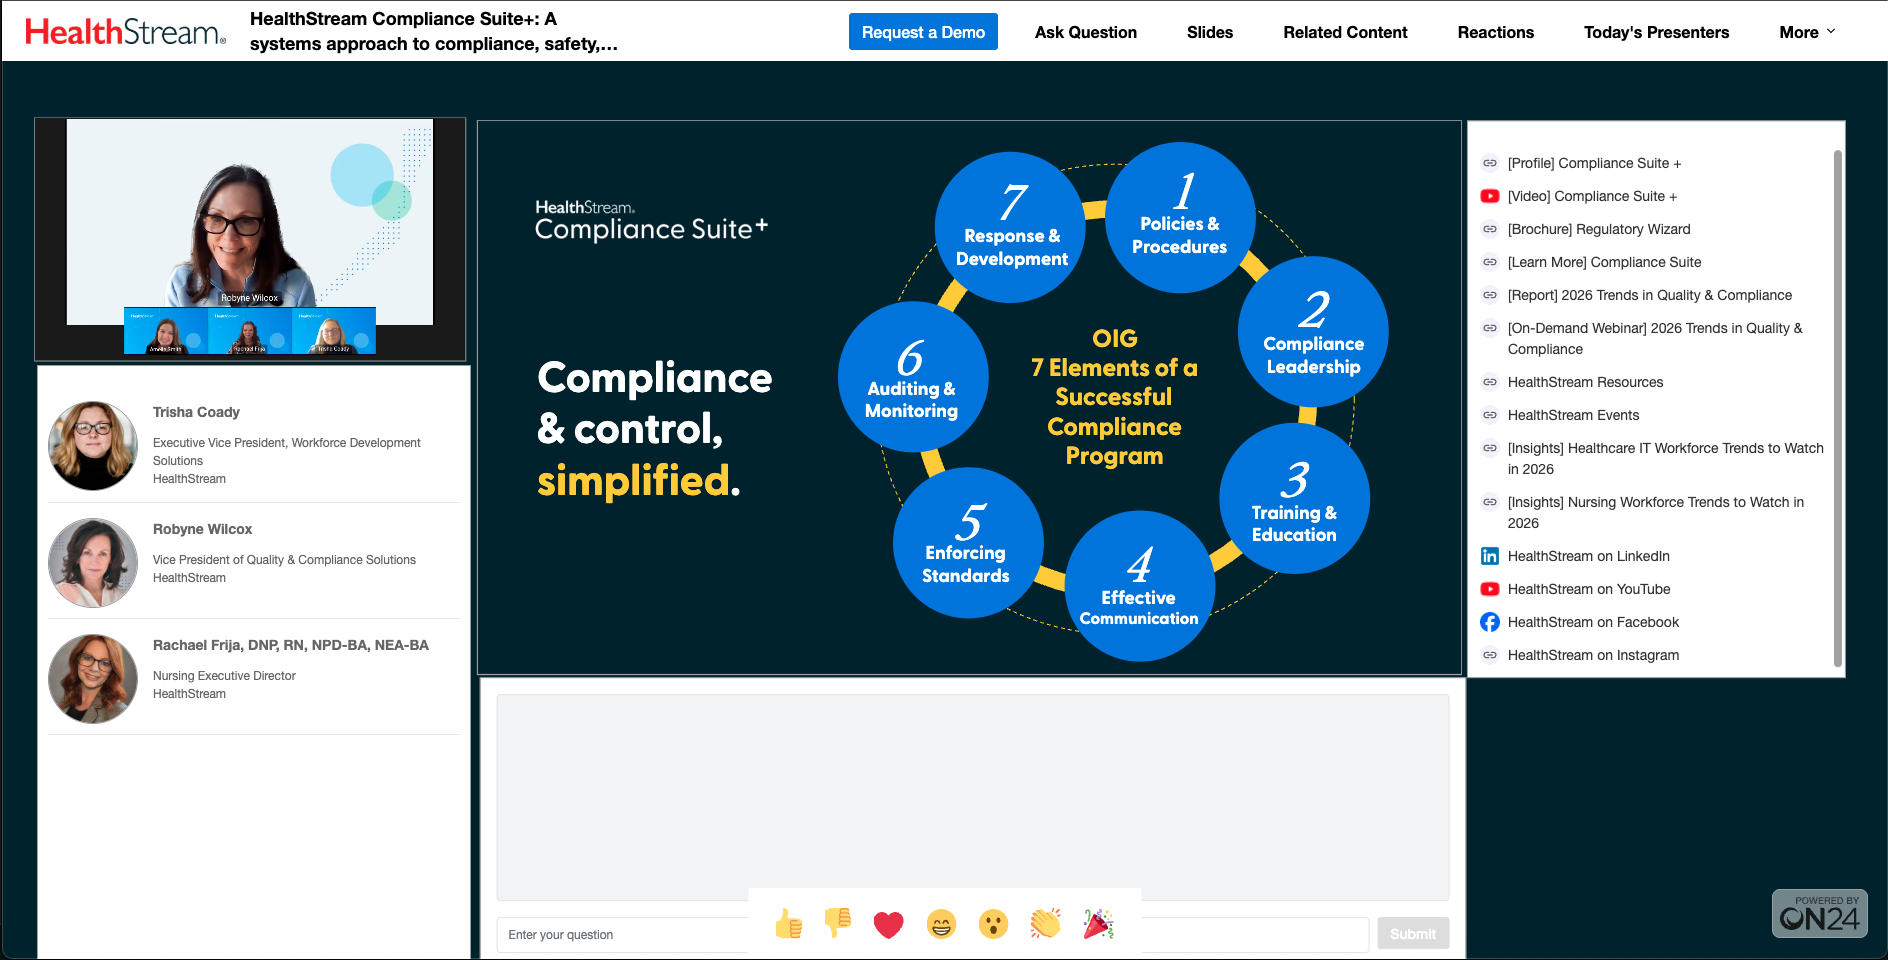The width and height of the screenshot is (1888, 960).
Task: Click the slide's Effective Communication circle
Action: coord(1139,586)
